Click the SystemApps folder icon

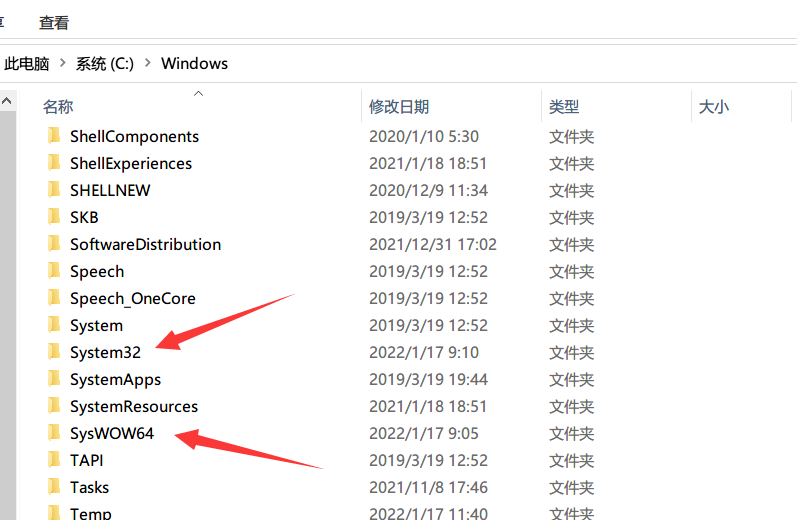(x=54, y=379)
